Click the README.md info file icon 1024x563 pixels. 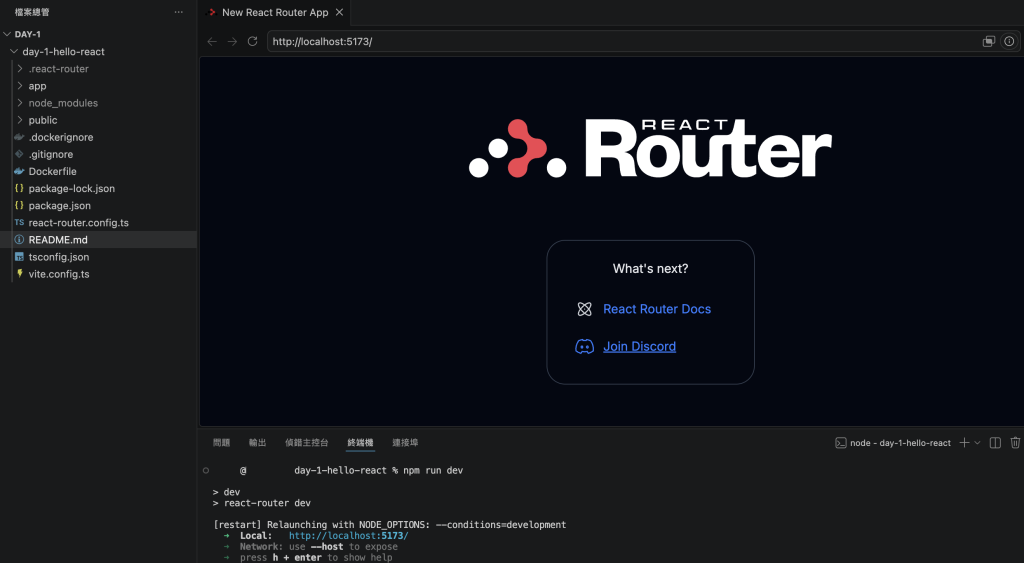[x=19, y=240]
